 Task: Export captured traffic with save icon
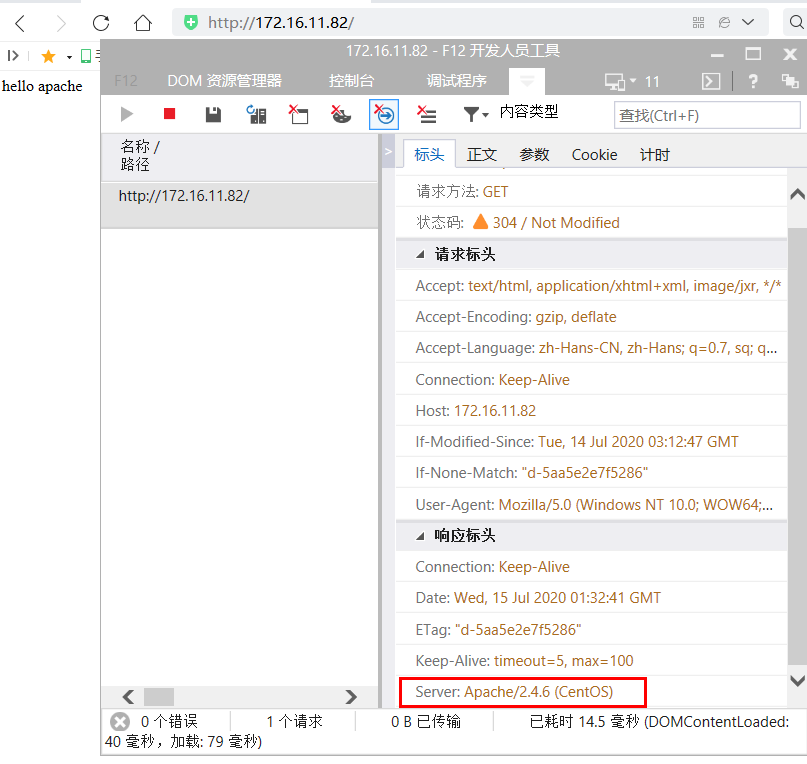[213, 114]
